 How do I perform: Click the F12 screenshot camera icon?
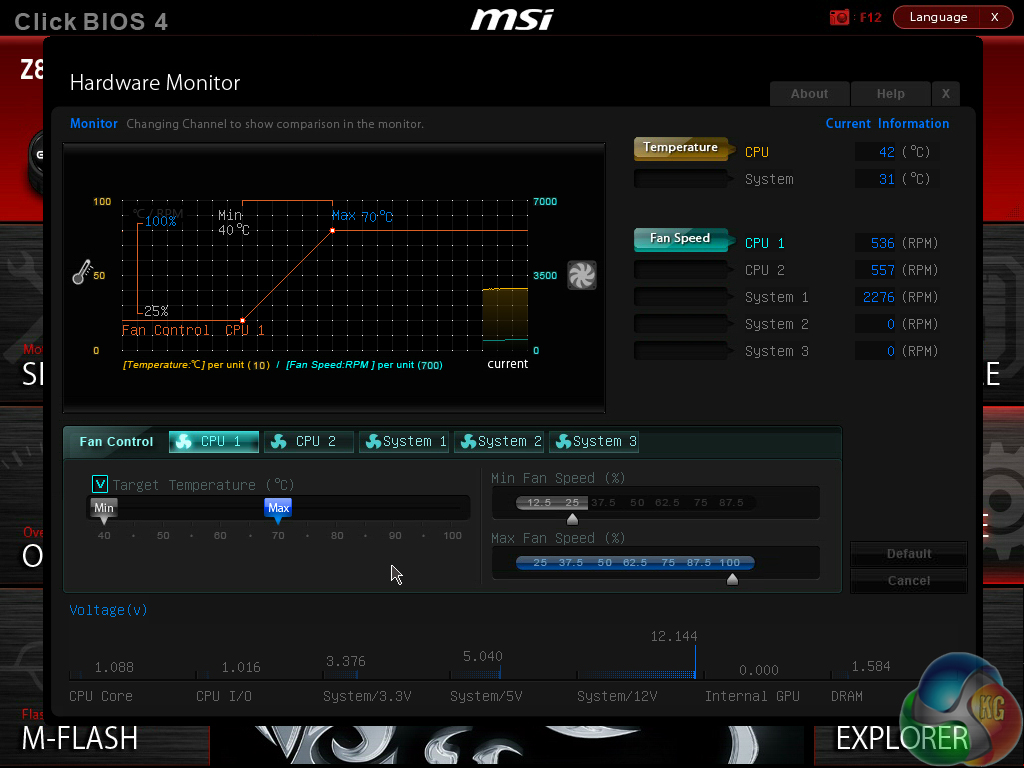point(838,17)
